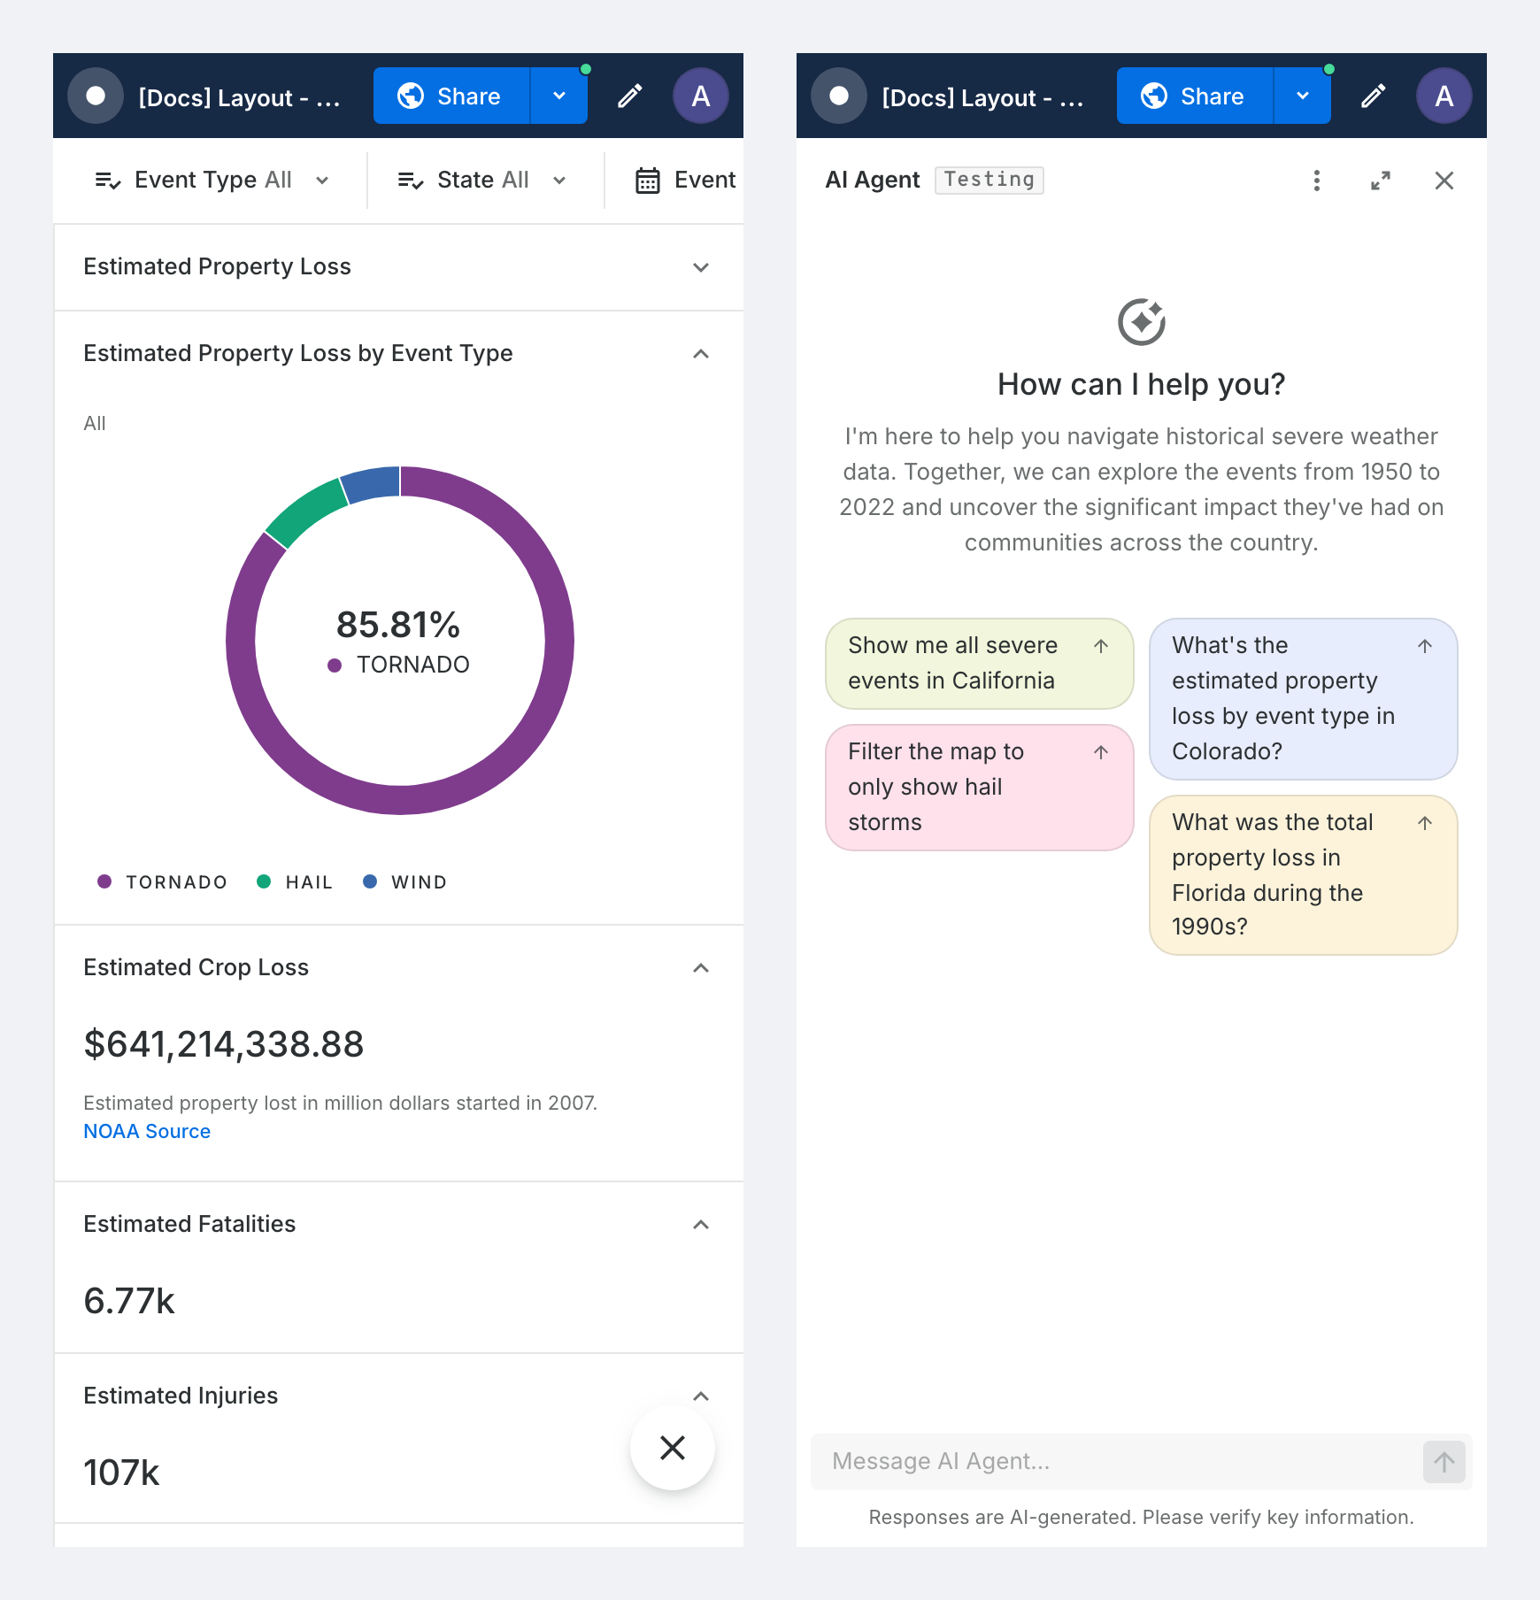Screen dimensions: 1540x1600
Task: Click the pencil edit icon in right window
Action: pyautogui.click(x=1373, y=96)
